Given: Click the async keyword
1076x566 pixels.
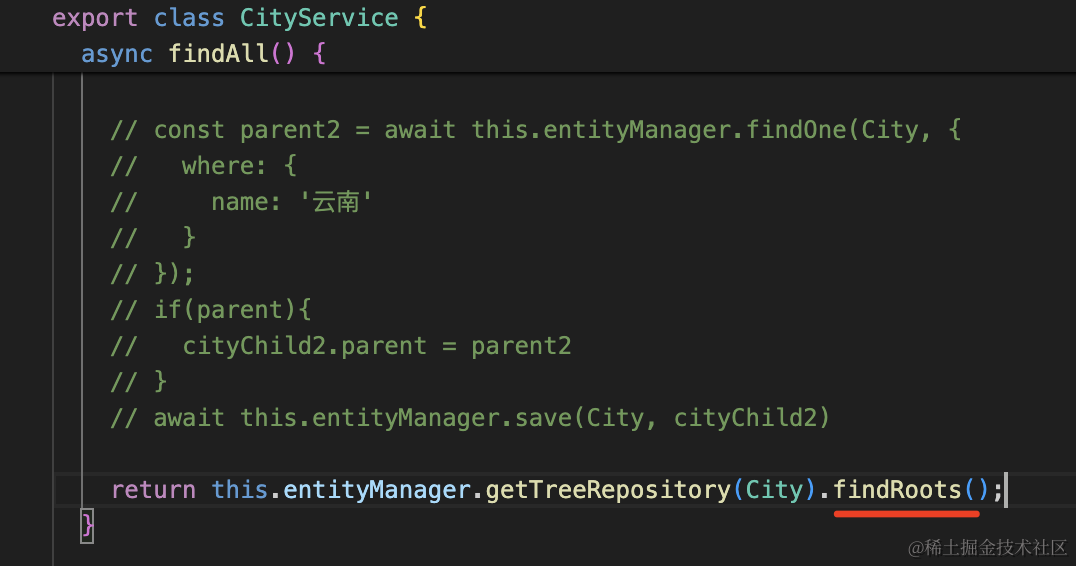Looking at the screenshot, I should (x=117, y=52).
